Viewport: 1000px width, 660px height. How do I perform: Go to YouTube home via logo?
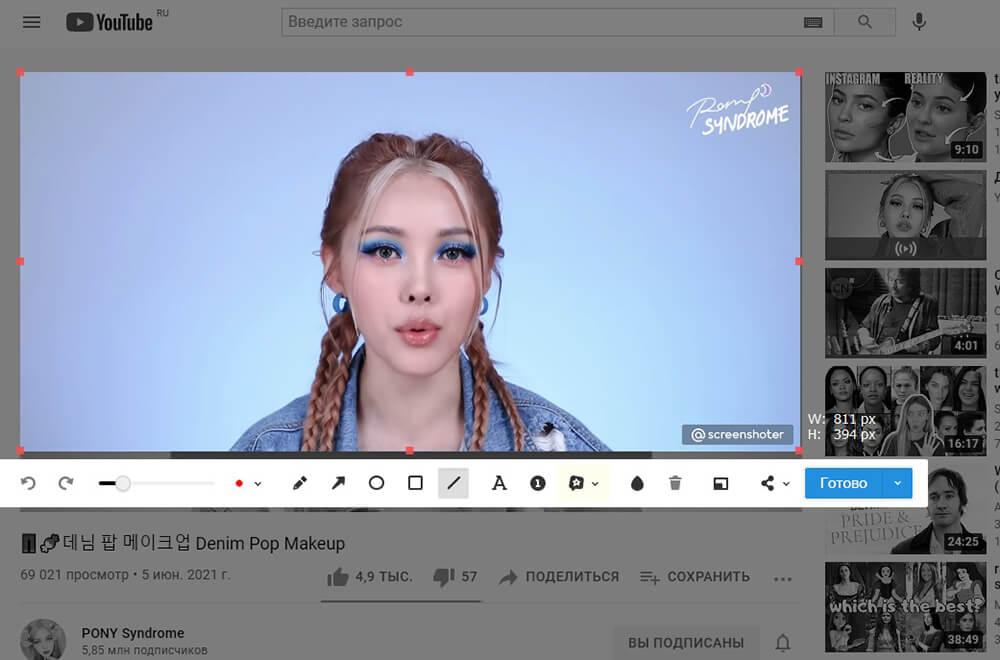coord(109,22)
